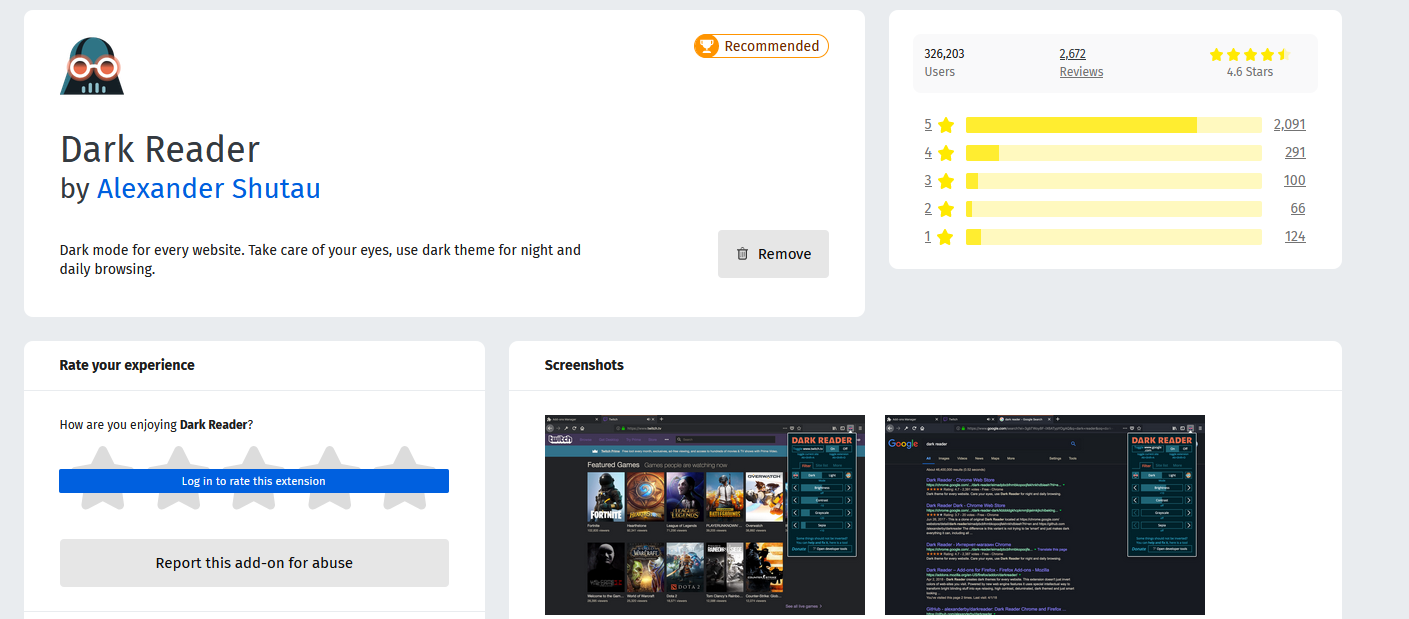
Task: View the 2,091 five-star reviews
Action: [x=1289, y=125]
